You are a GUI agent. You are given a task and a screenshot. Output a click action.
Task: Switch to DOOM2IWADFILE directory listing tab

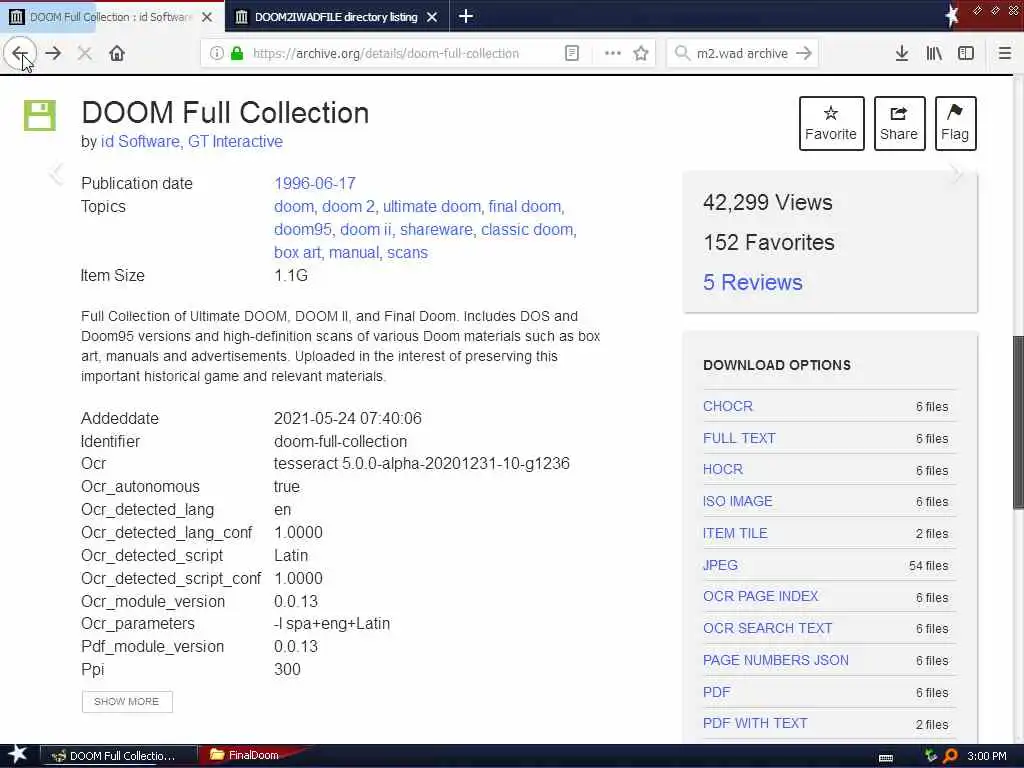pyautogui.click(x=337, y=17)
